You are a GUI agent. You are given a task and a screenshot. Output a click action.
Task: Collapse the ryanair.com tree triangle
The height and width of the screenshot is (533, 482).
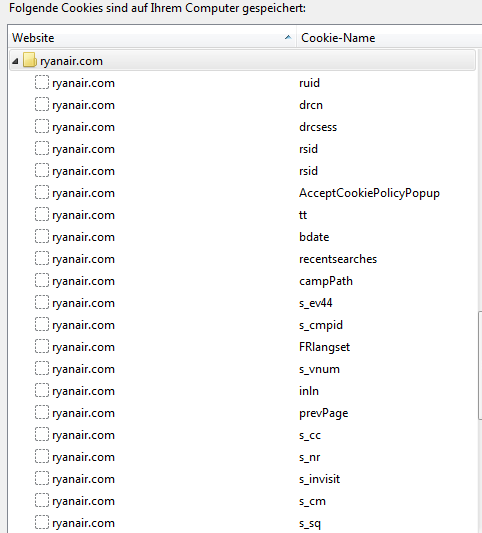[x=15, y=61]
